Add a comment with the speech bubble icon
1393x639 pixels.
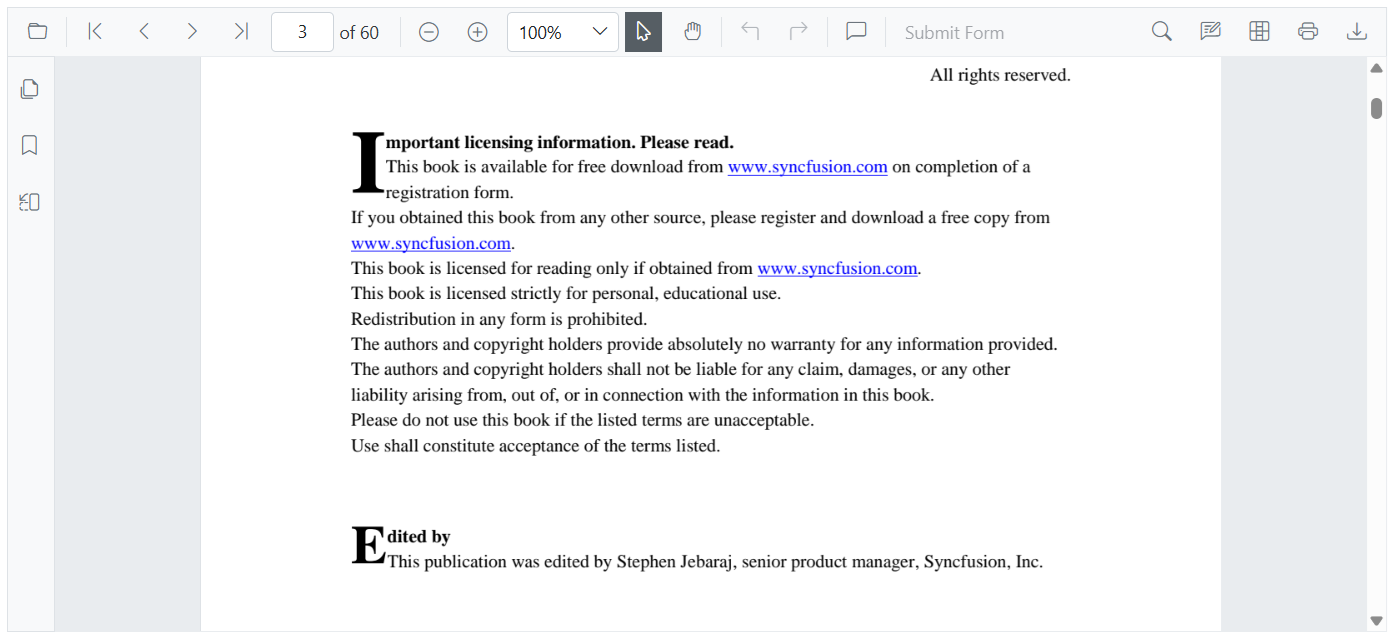(856, 32)
